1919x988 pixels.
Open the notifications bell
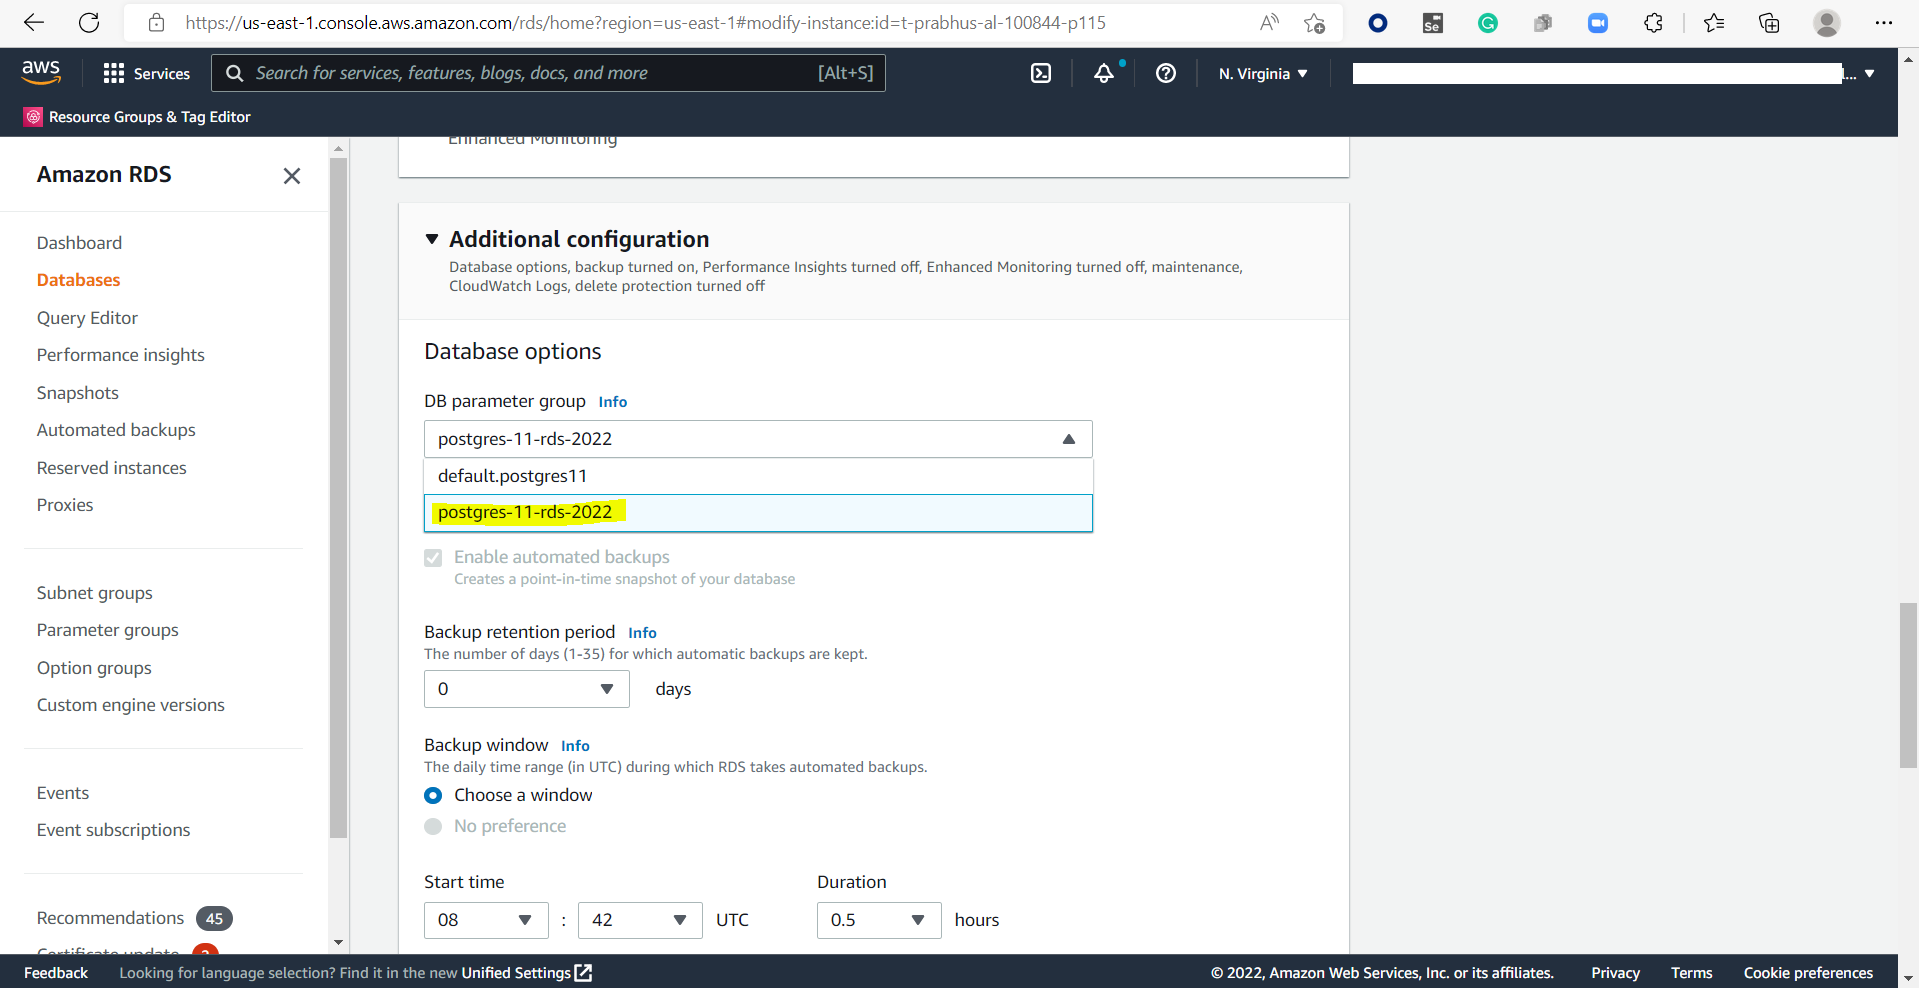coord(1104,73)
